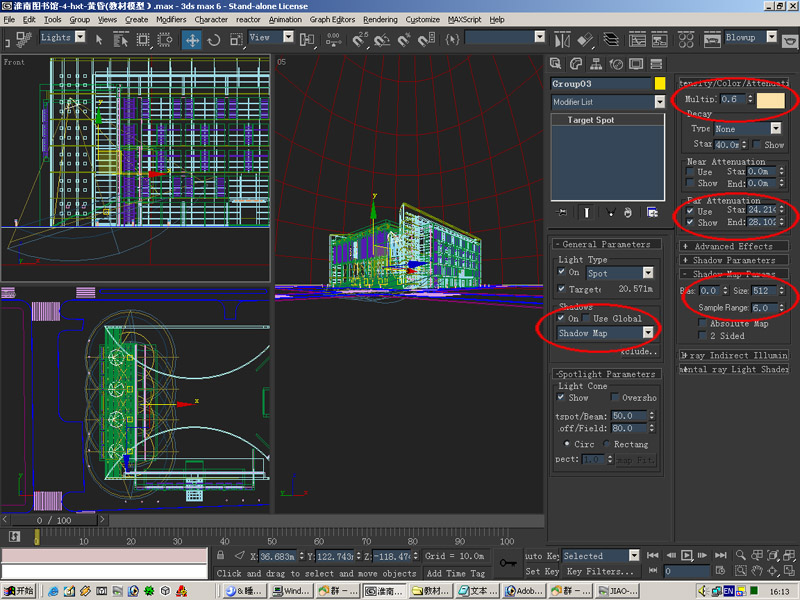Toggle Shadows On checkbox
This screenshot has height=600, width=800.
[x=561, y=318]
